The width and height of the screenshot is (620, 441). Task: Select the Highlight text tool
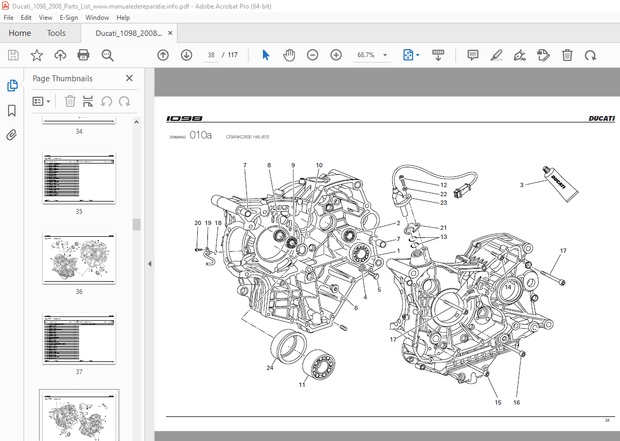(x=496, y=55)
